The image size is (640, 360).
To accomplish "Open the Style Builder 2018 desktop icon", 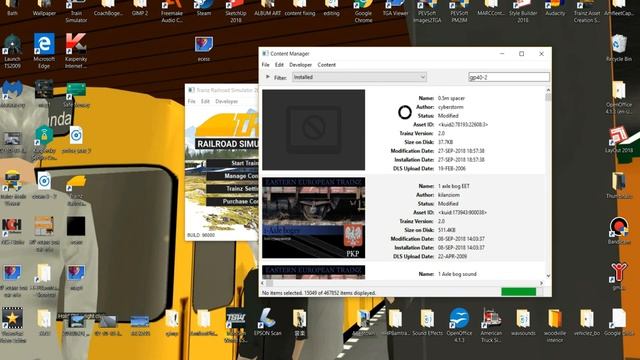I will coord(523,11).
